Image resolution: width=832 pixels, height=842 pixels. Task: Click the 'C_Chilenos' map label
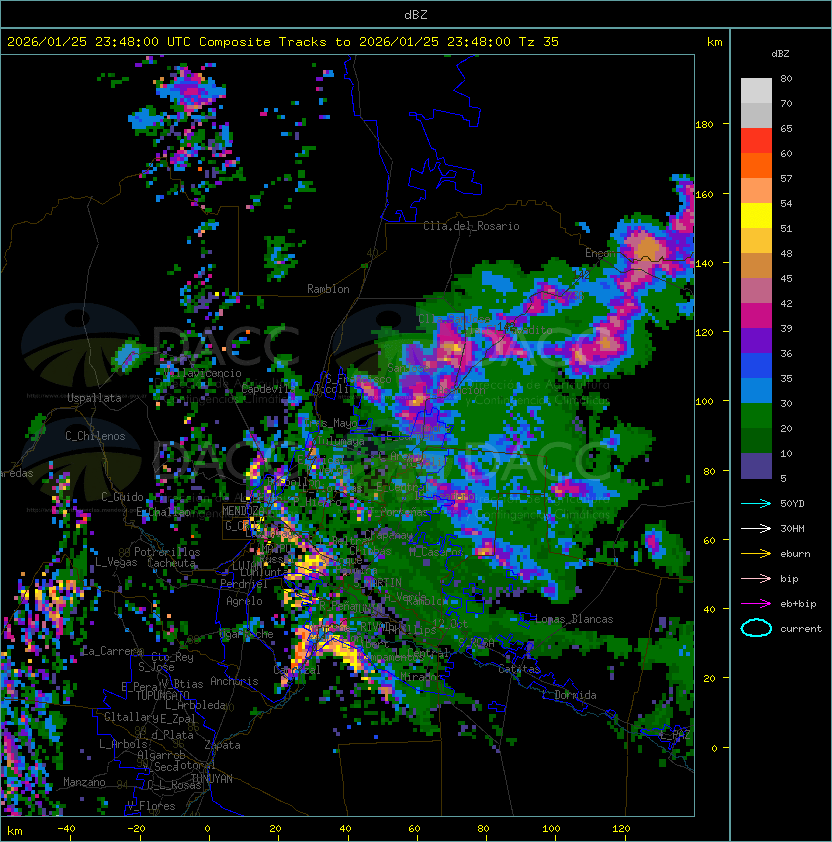(x=95, y=436)
